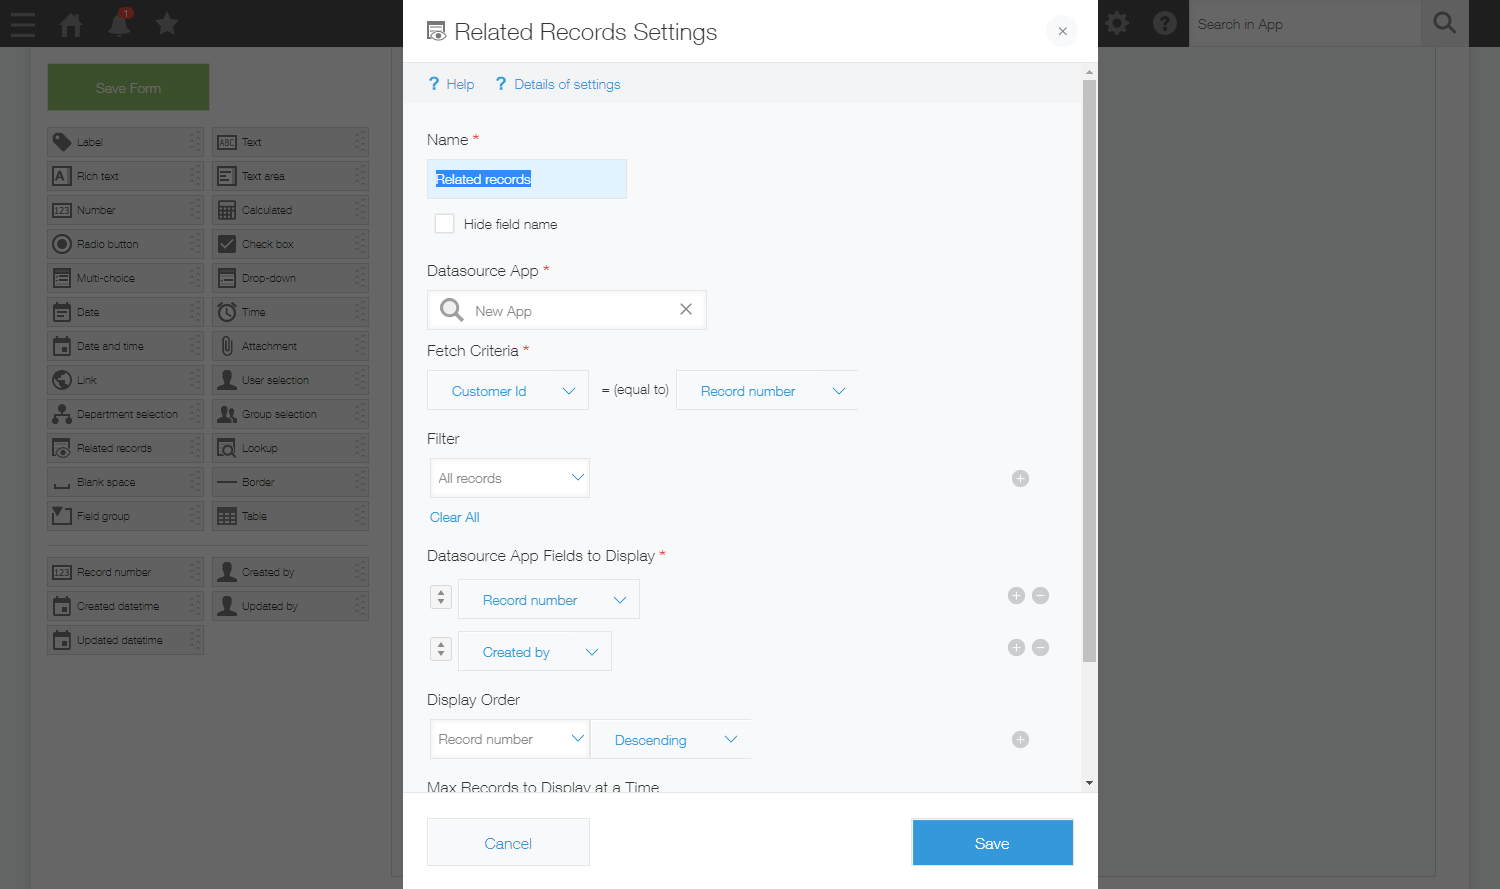Click the Datasource App search icon
This screenshot has width=1500, height=889.
click(452, 310)
